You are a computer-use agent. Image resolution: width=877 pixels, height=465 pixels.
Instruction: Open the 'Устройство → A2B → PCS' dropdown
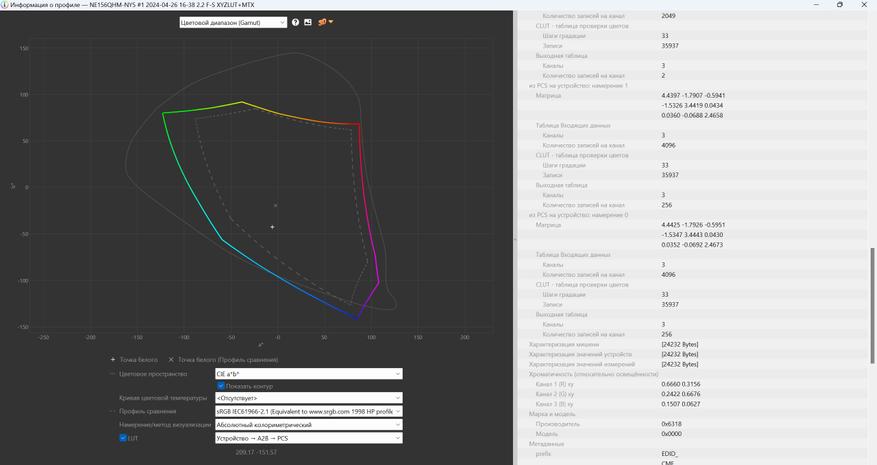click(x=308, y=438)
